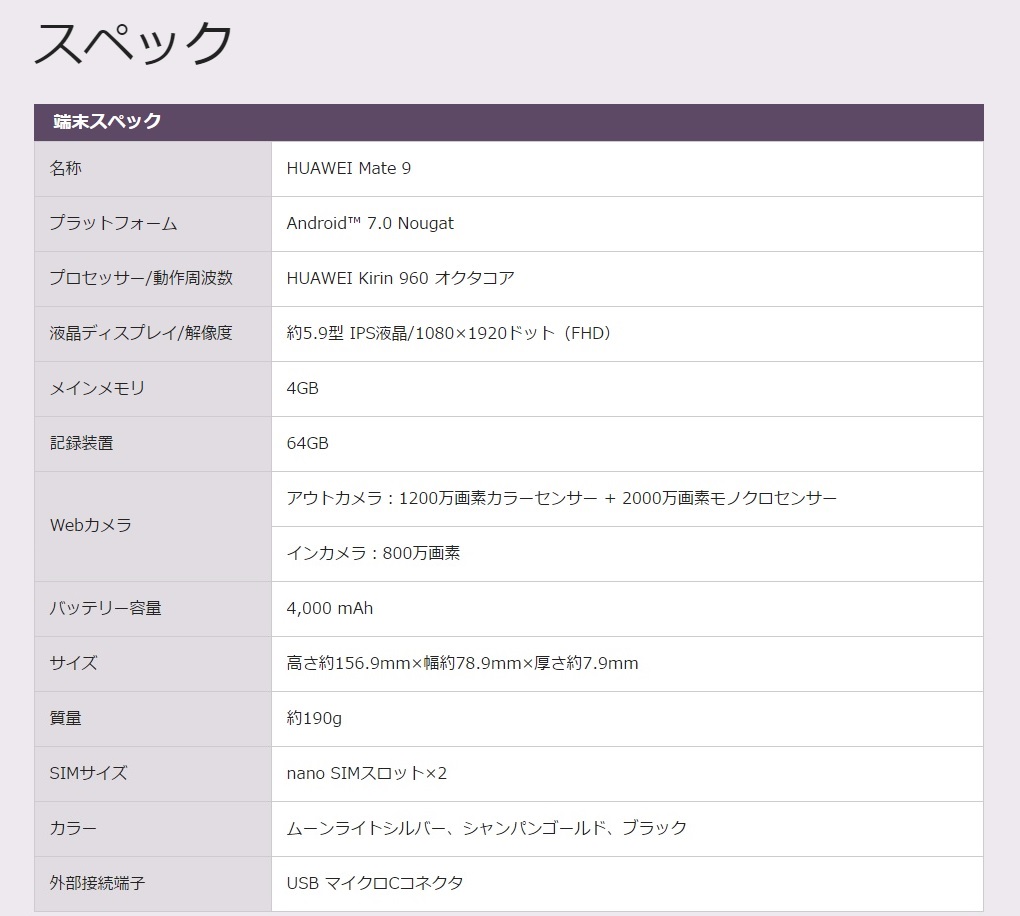Screen dimensions: 1020x916
Task: Click the Webカメラ row label
Action: click(x=90, y=525)
